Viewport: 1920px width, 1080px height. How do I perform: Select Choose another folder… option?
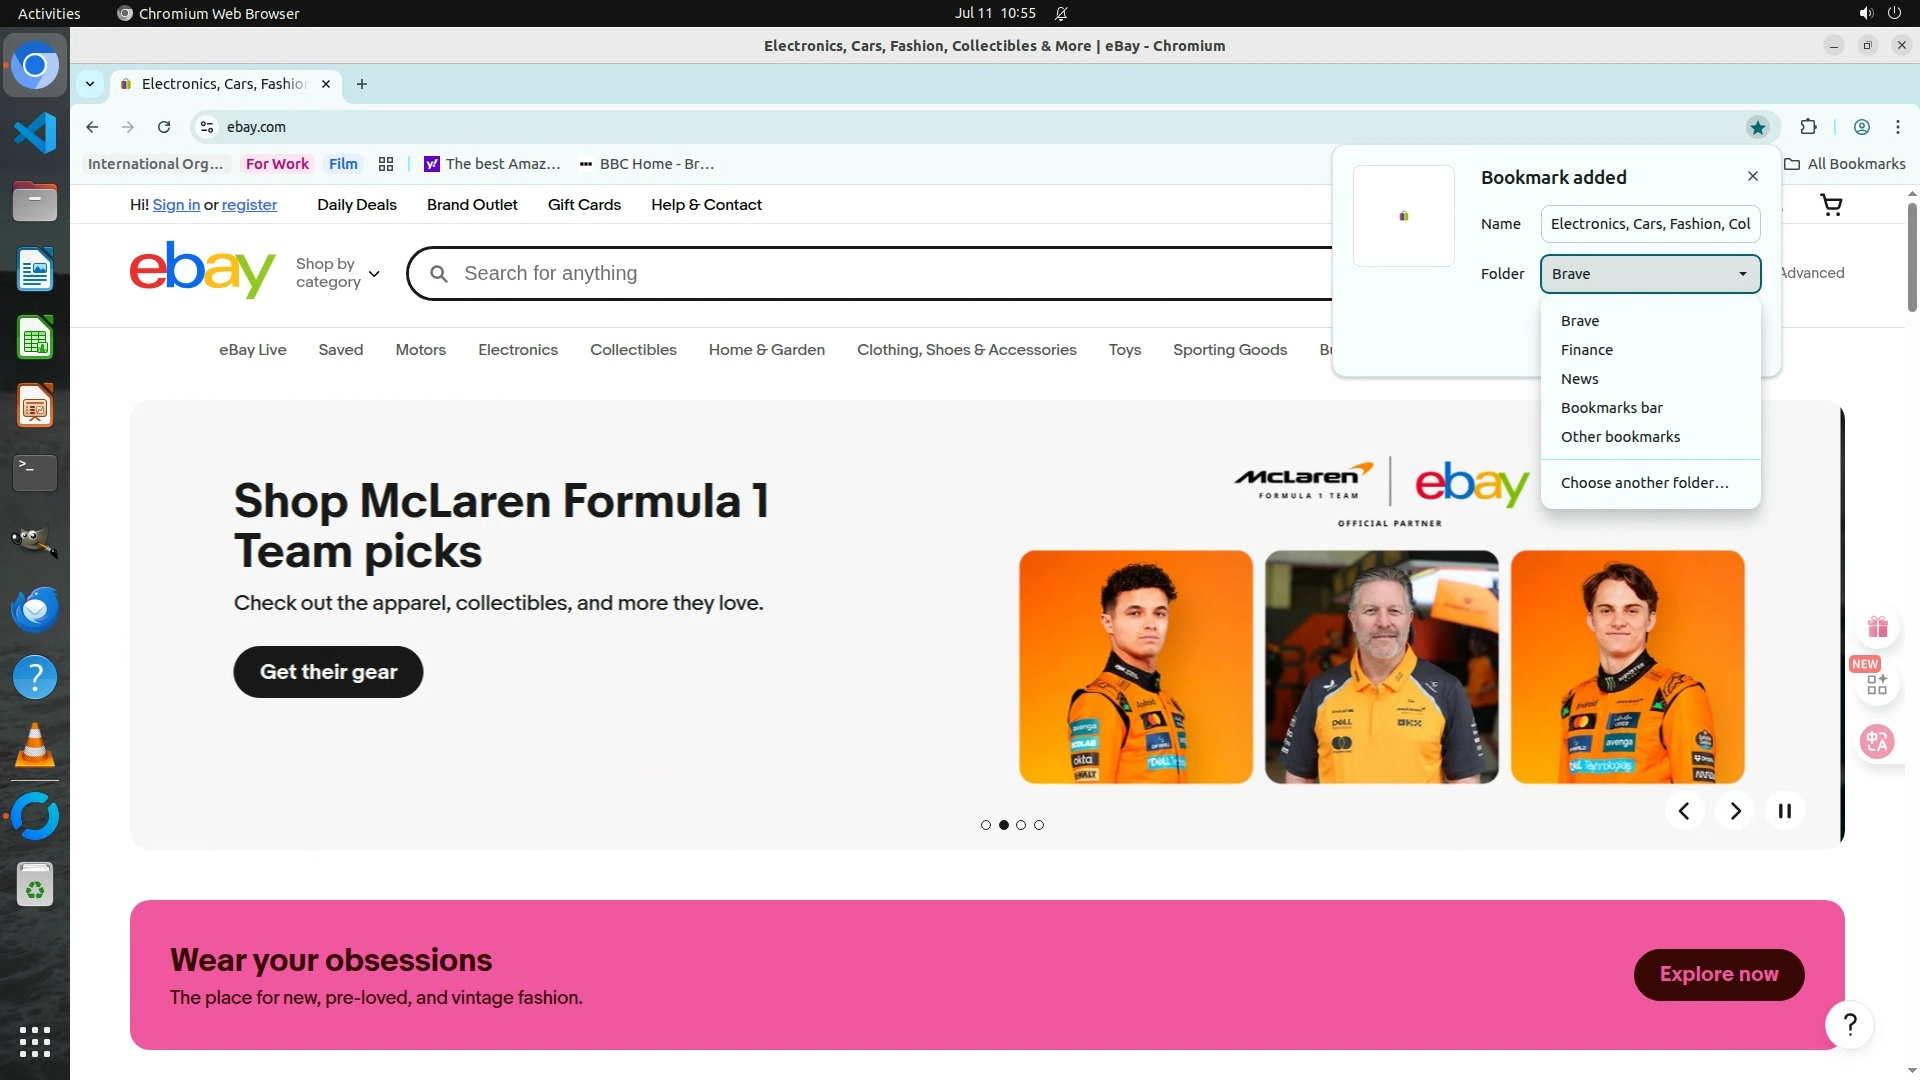tap(1644, 483)
